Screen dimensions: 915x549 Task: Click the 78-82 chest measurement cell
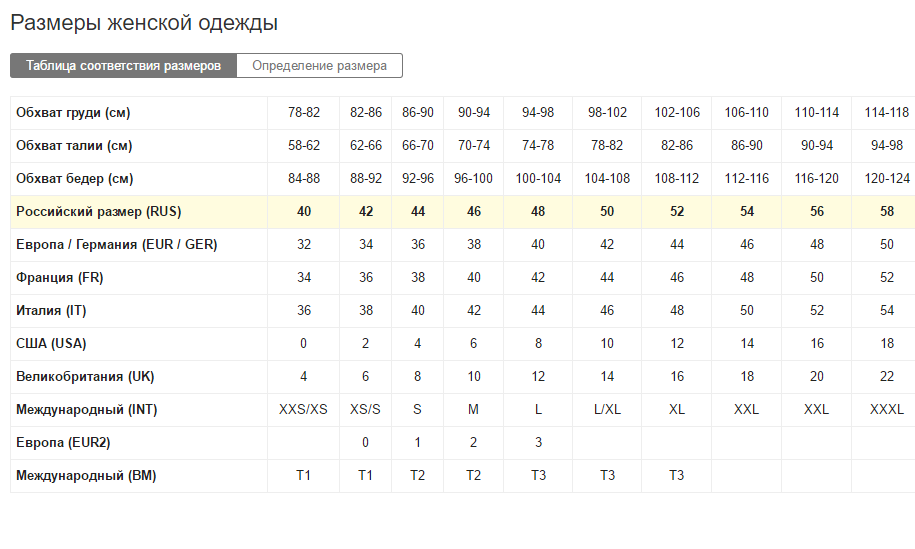(x=303, y=113)
